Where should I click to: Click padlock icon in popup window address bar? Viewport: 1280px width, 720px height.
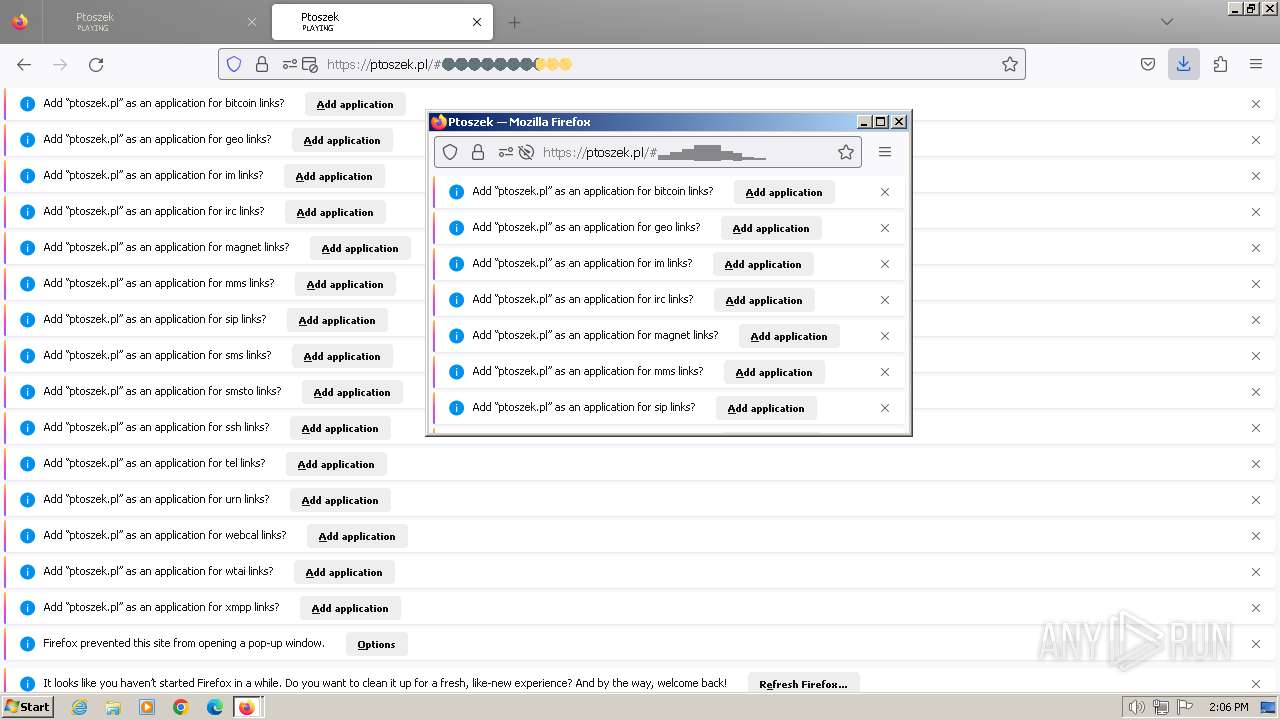coord(478,152)
